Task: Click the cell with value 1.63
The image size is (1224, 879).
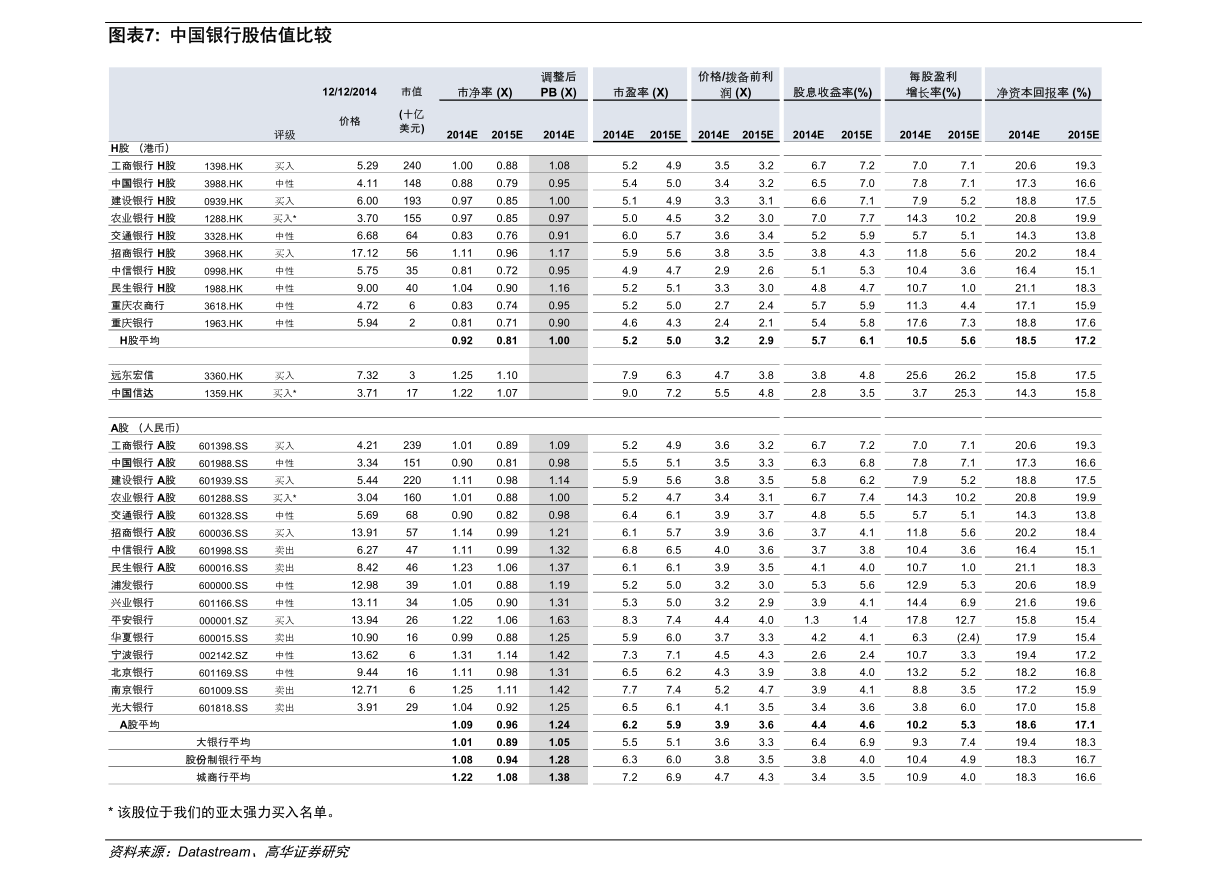Action: (x=559, y=620)
